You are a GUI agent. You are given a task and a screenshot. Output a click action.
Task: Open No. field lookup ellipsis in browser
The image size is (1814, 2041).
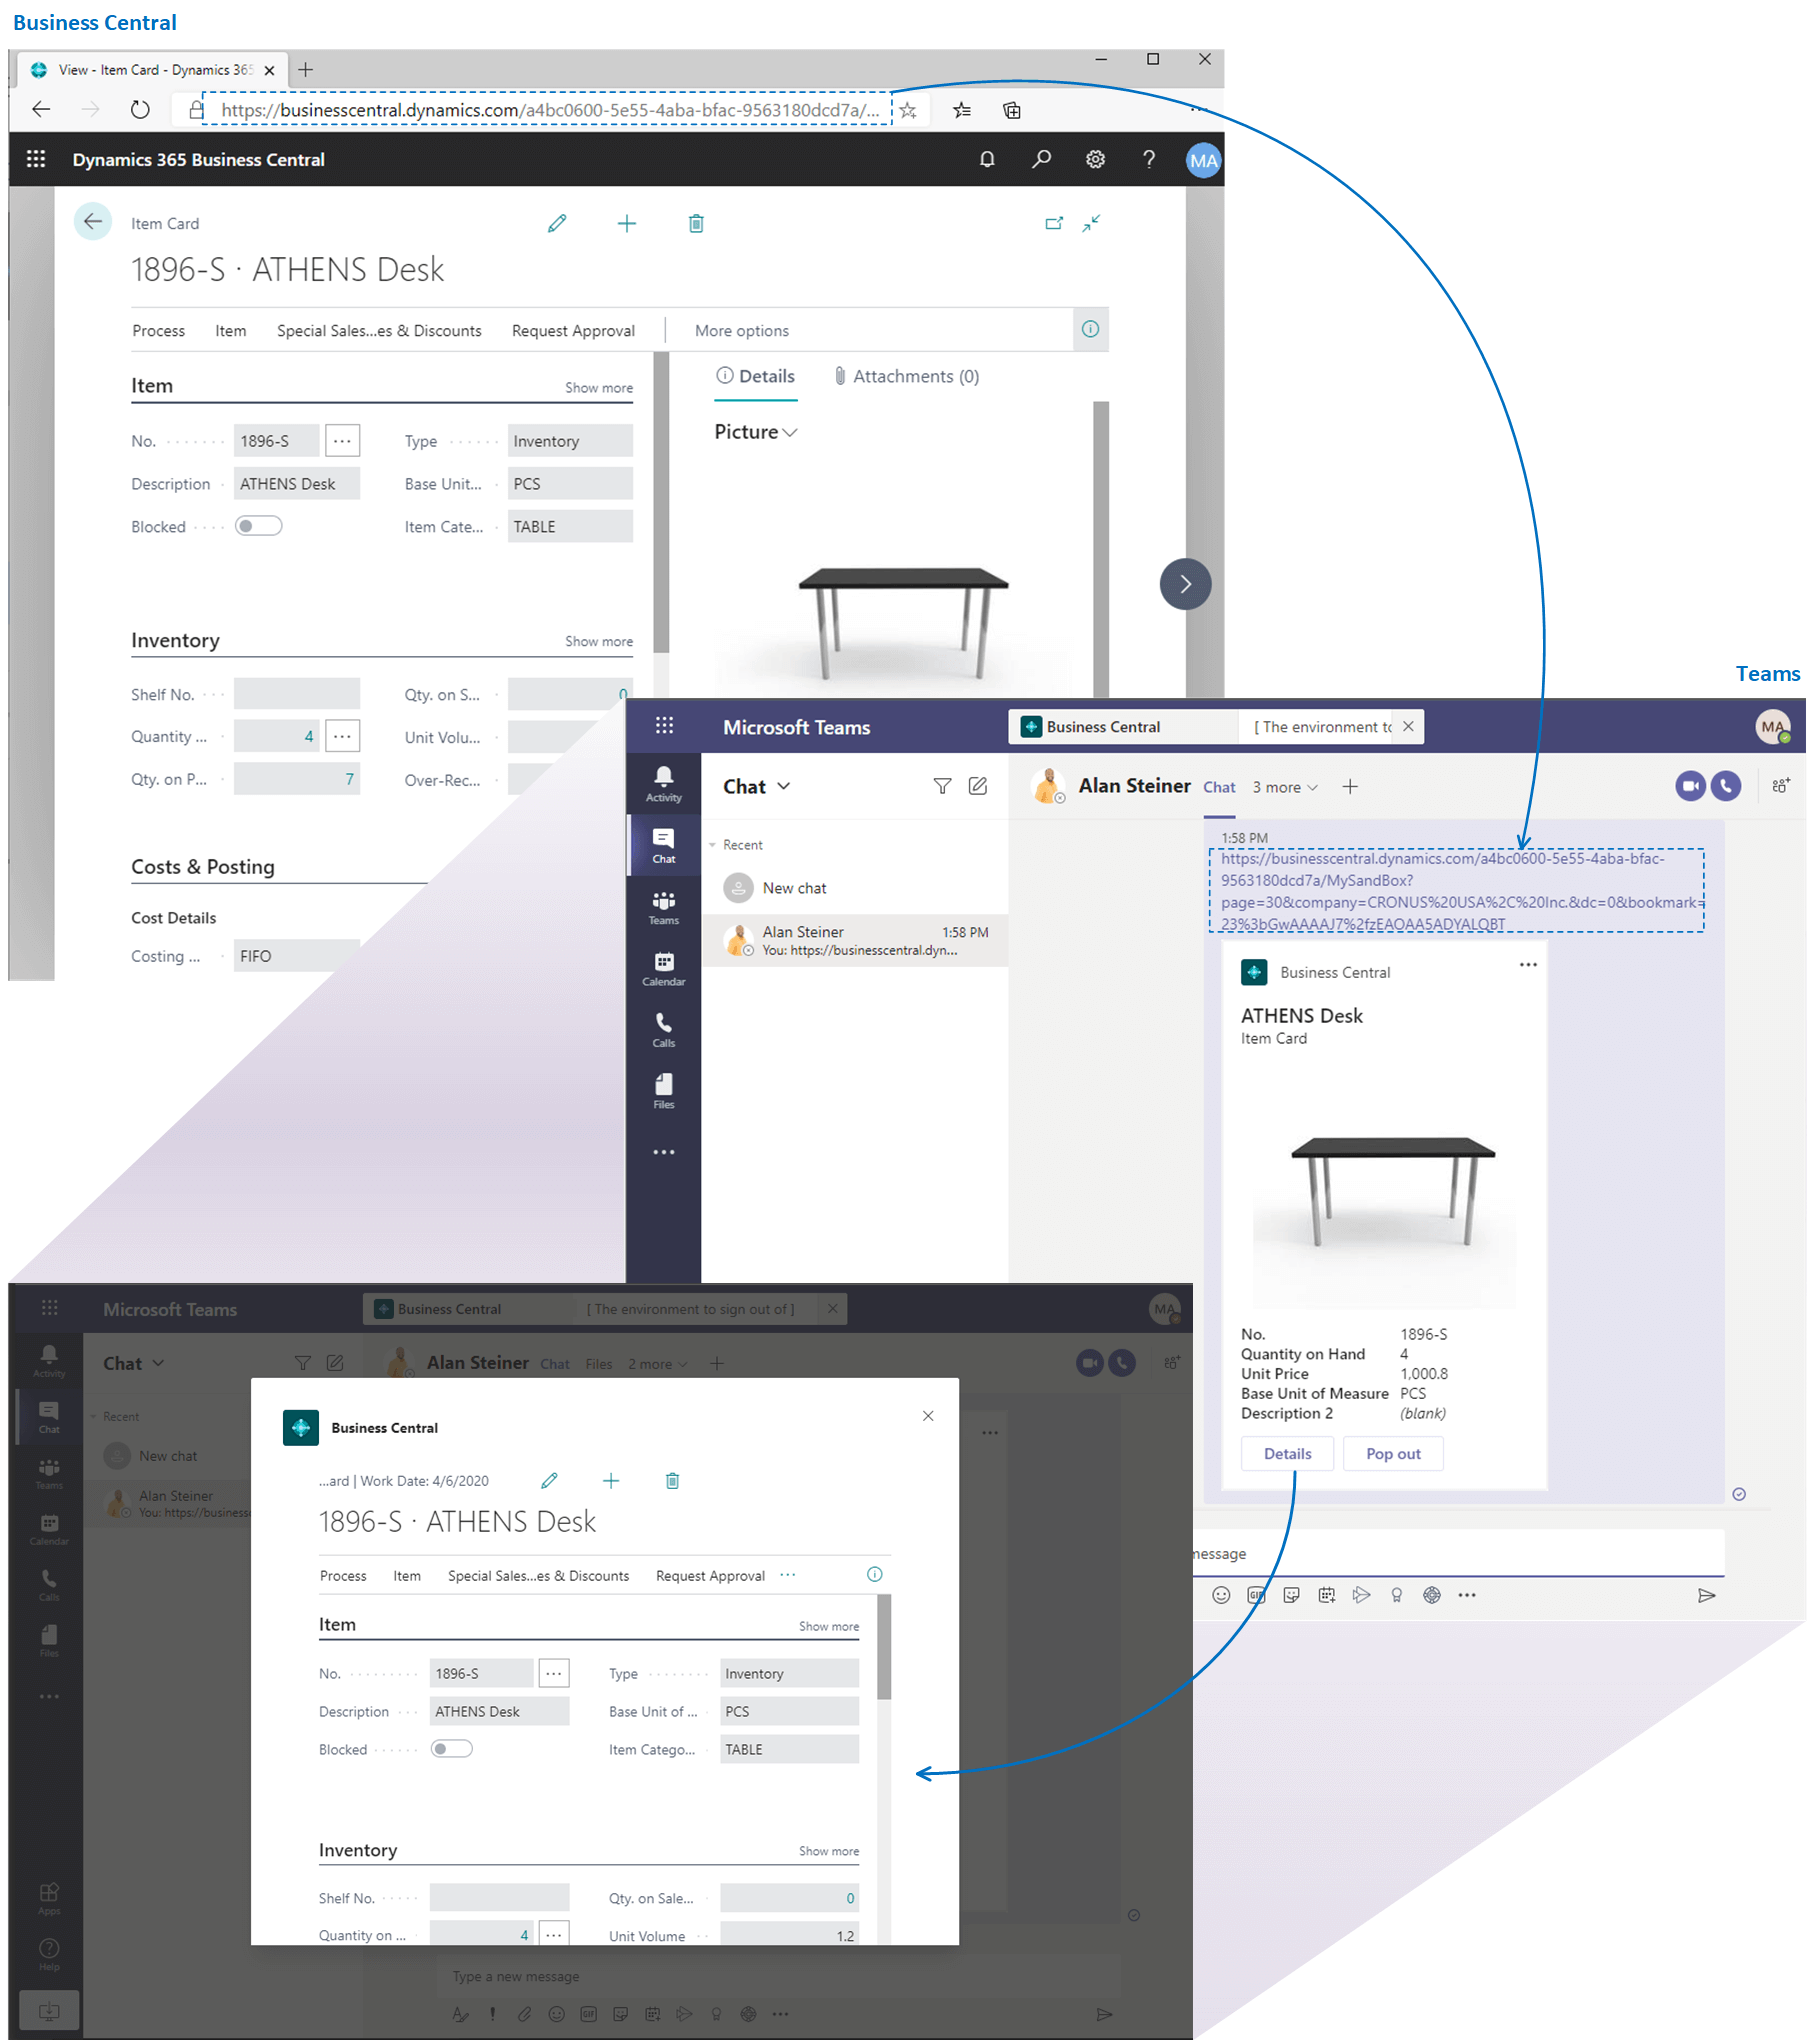point(342,440)
